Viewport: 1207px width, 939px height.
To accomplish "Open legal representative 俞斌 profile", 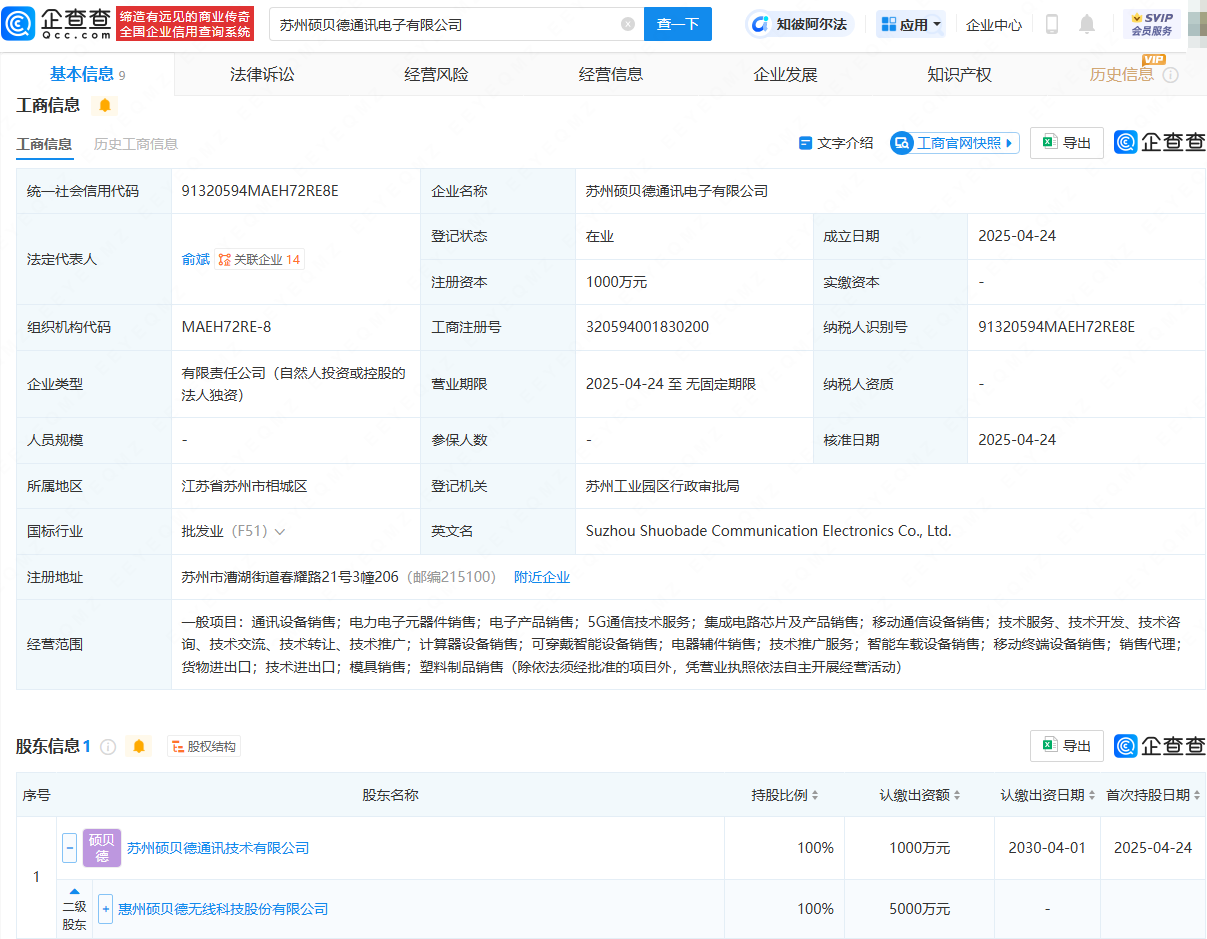I will click(196, 259).
